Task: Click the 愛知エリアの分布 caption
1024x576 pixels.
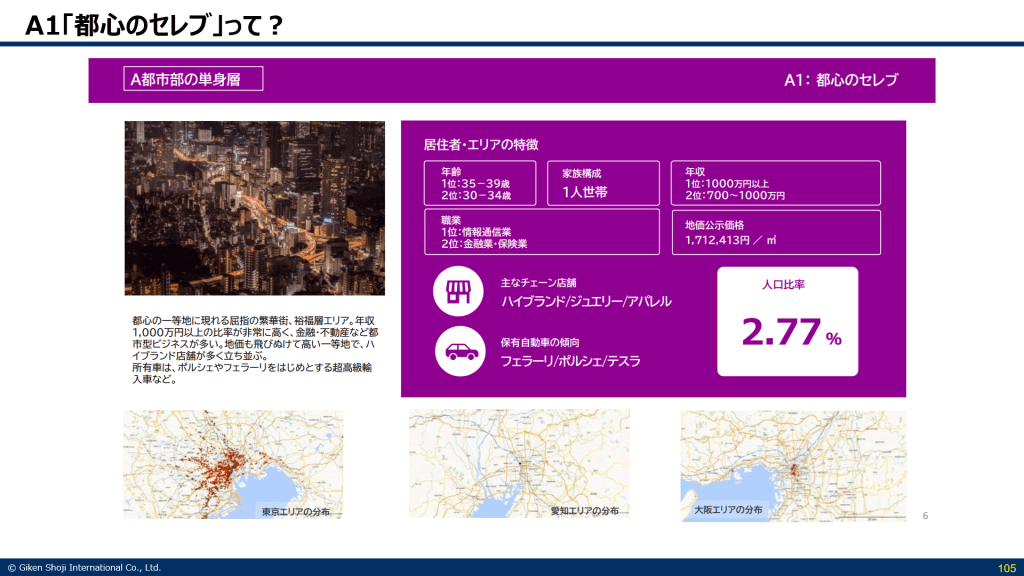Action: [x=585, y=511]
